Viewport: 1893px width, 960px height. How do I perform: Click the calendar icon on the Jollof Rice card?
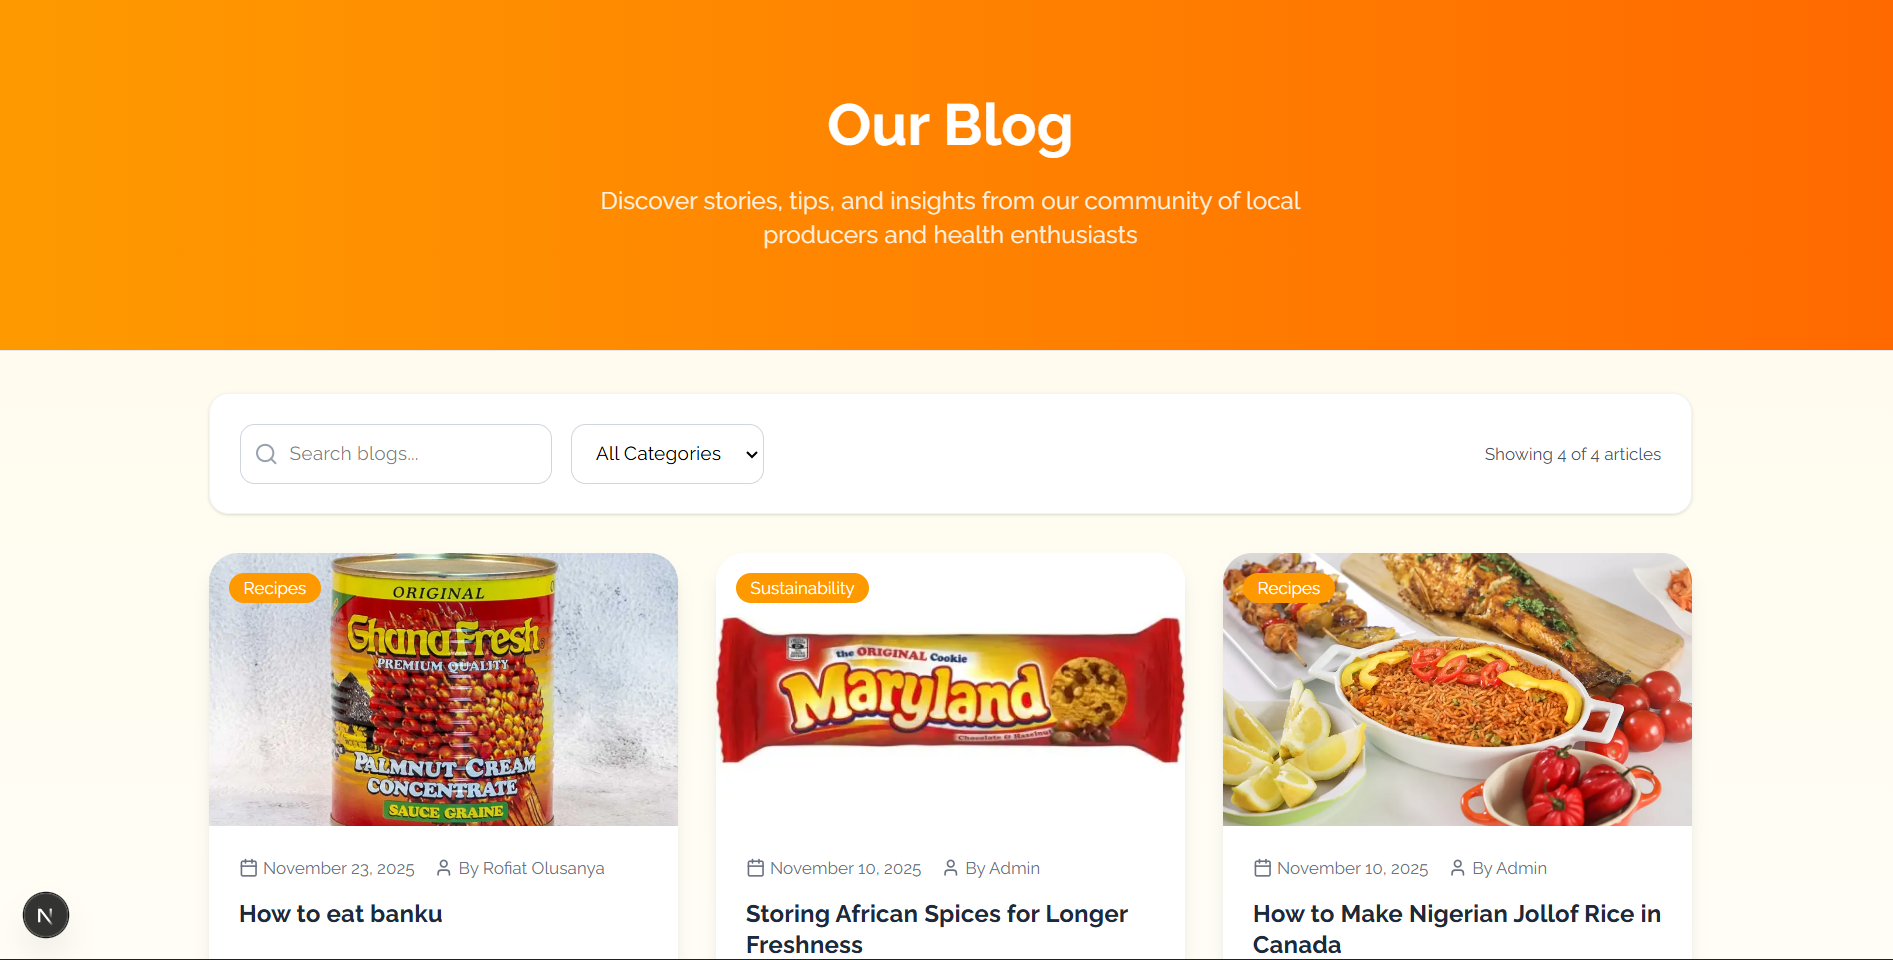coord(1263,868)
